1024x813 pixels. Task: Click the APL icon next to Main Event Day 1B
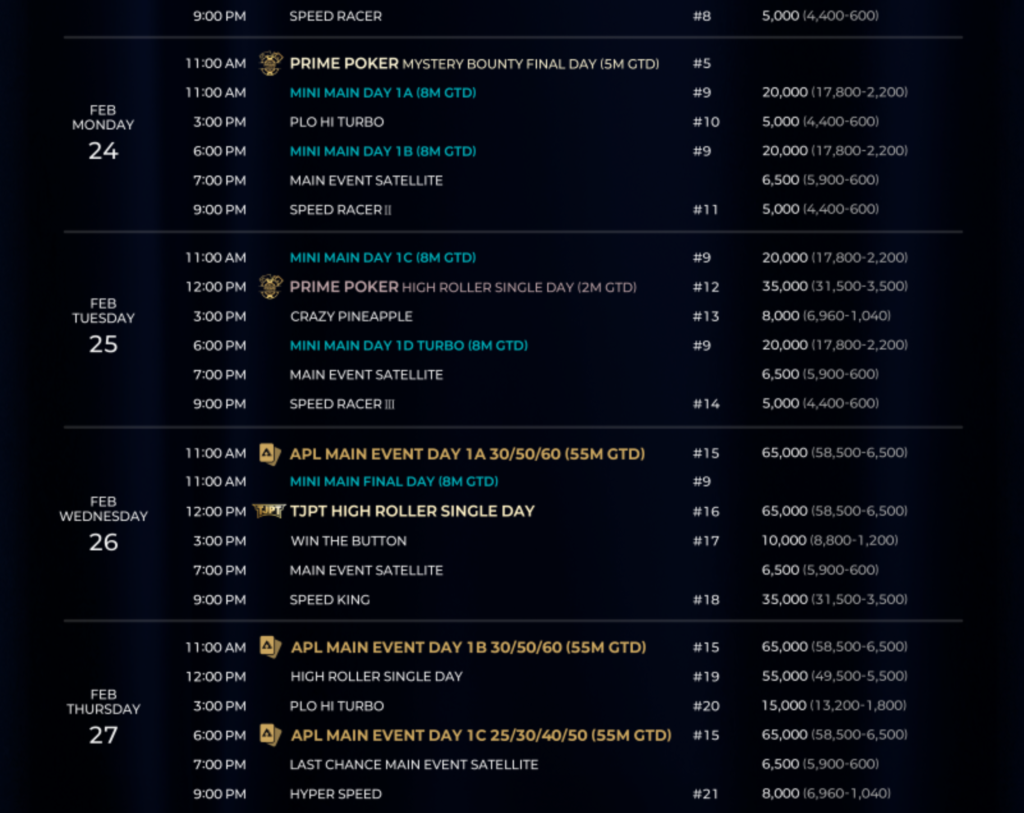click(268, 647)
